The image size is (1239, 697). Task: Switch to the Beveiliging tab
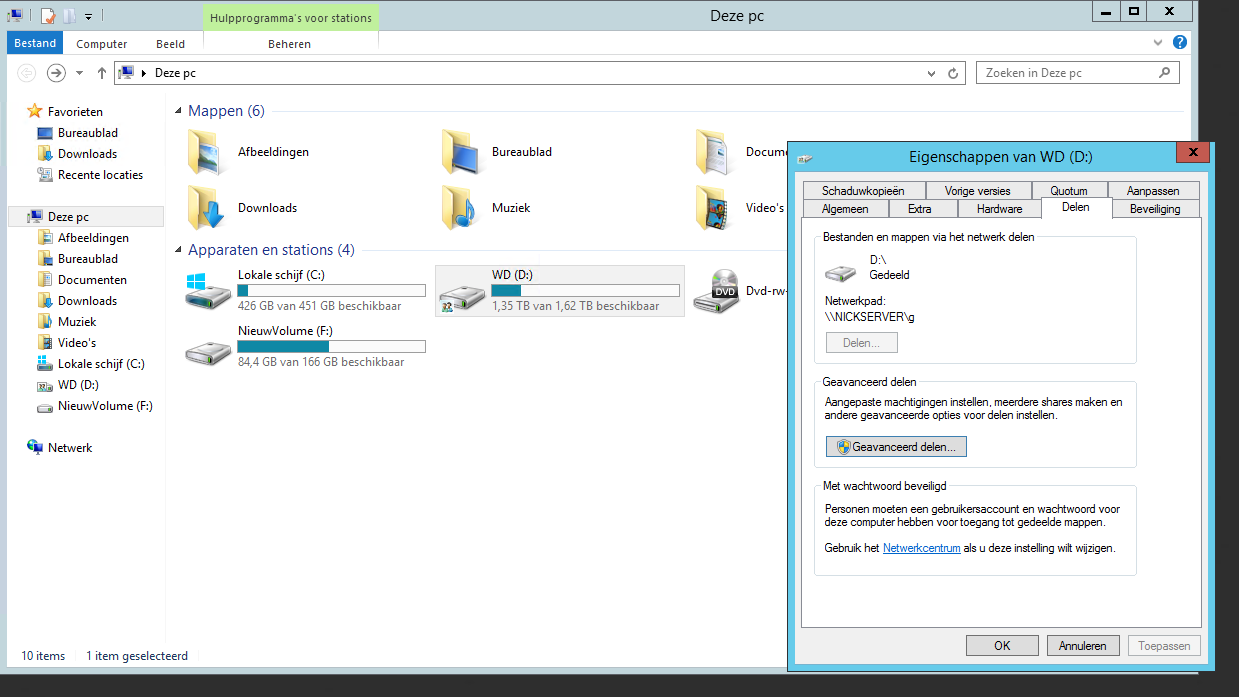[x=1154, y=209]
